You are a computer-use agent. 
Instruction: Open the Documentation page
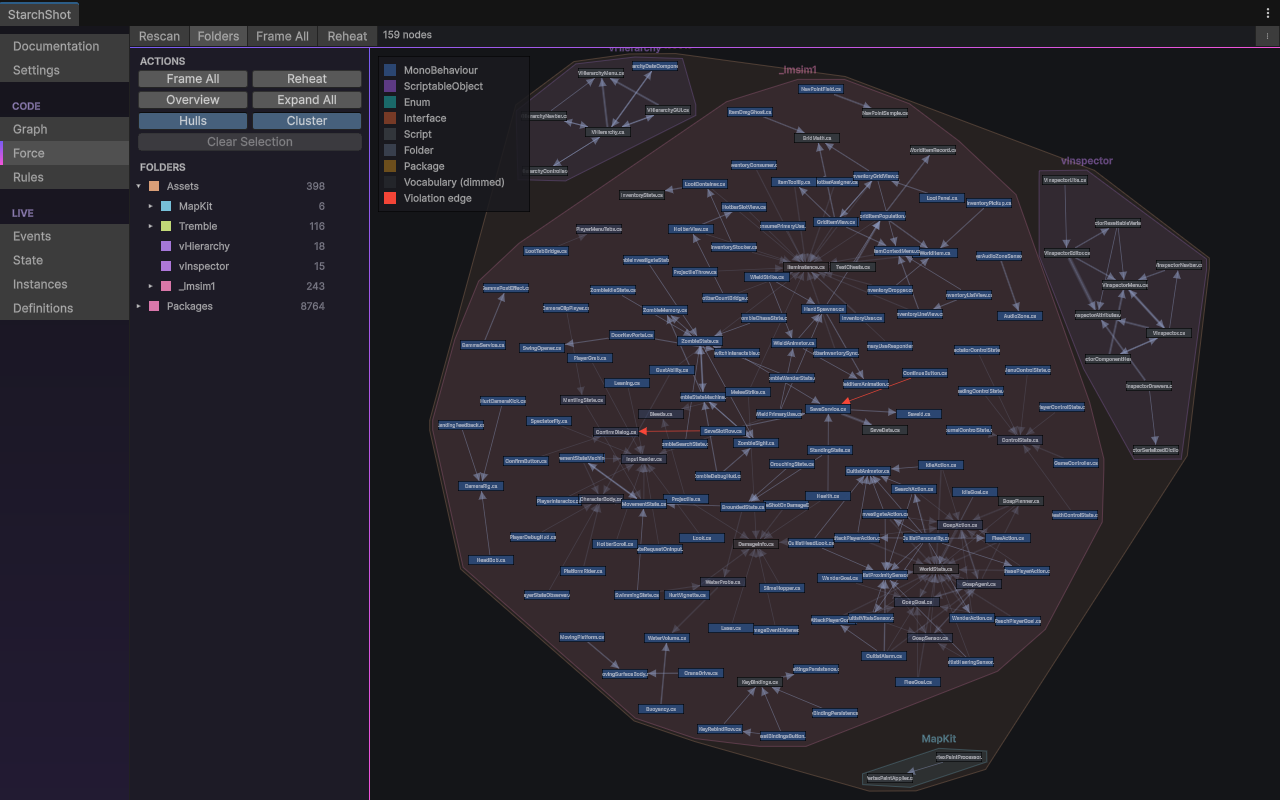point(65,46)
